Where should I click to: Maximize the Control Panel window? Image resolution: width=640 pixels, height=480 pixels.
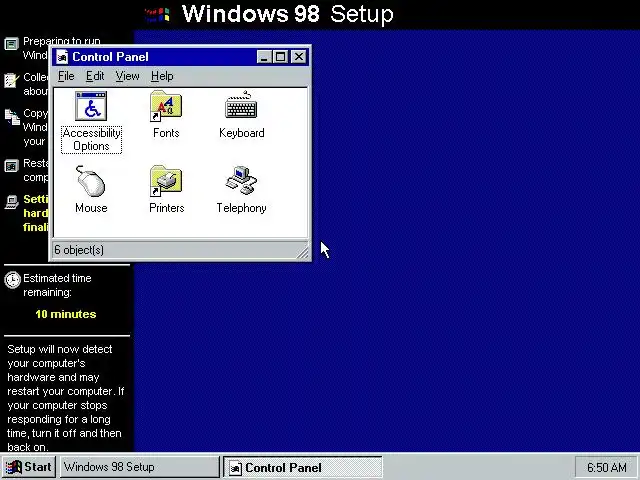coord(280,57)
